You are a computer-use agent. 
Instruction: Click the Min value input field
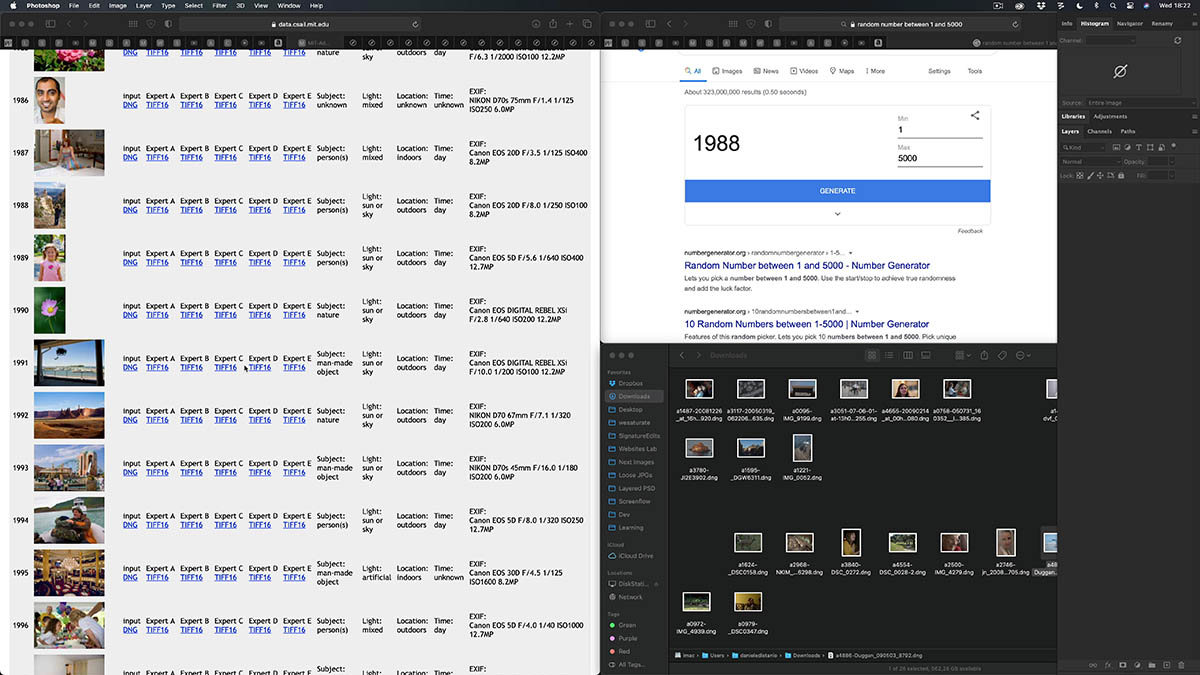pos(940,130)
